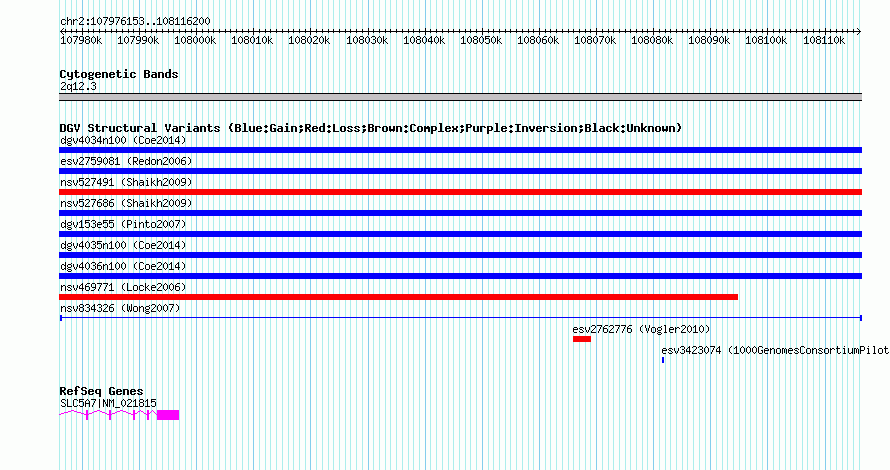Select label dgv153e55 (Pinto2007)
The width and height of the screenshot is (890, 470).
[x=123, y=224]
